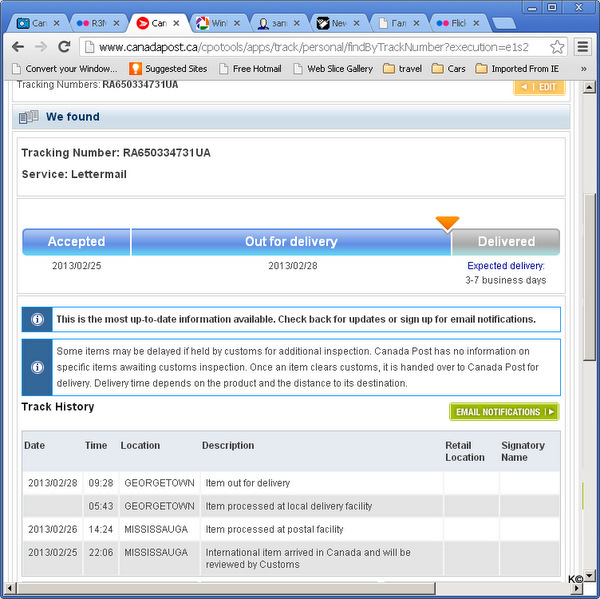Click the Description column header
600x599 pixels.
(228, 446)
